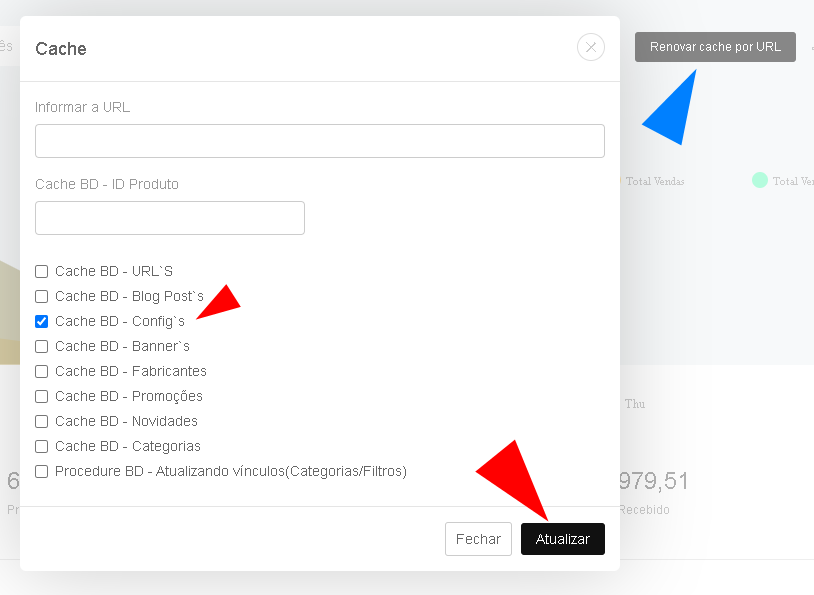Select the Cache BD - Fabricantes checkbox
The width and height of the screenshot is (814, 595).
(x=42, y=372)
